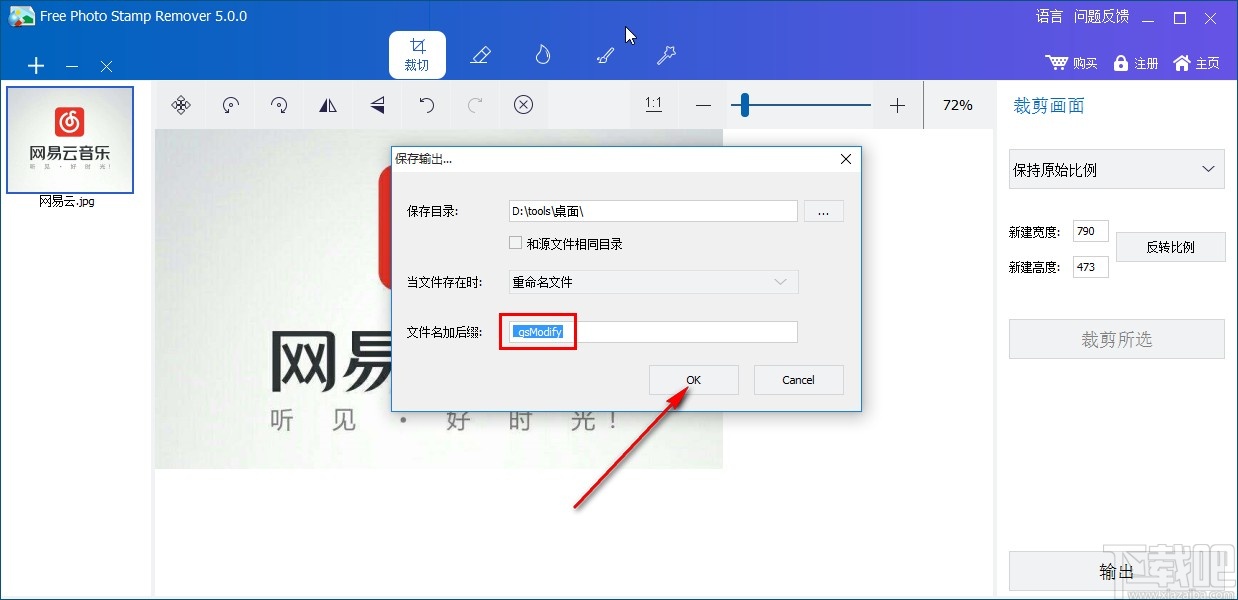Click the browse "..." button for 保存目录
Image resolution: width=1238 pixels, height=600 pixels.
823,211
